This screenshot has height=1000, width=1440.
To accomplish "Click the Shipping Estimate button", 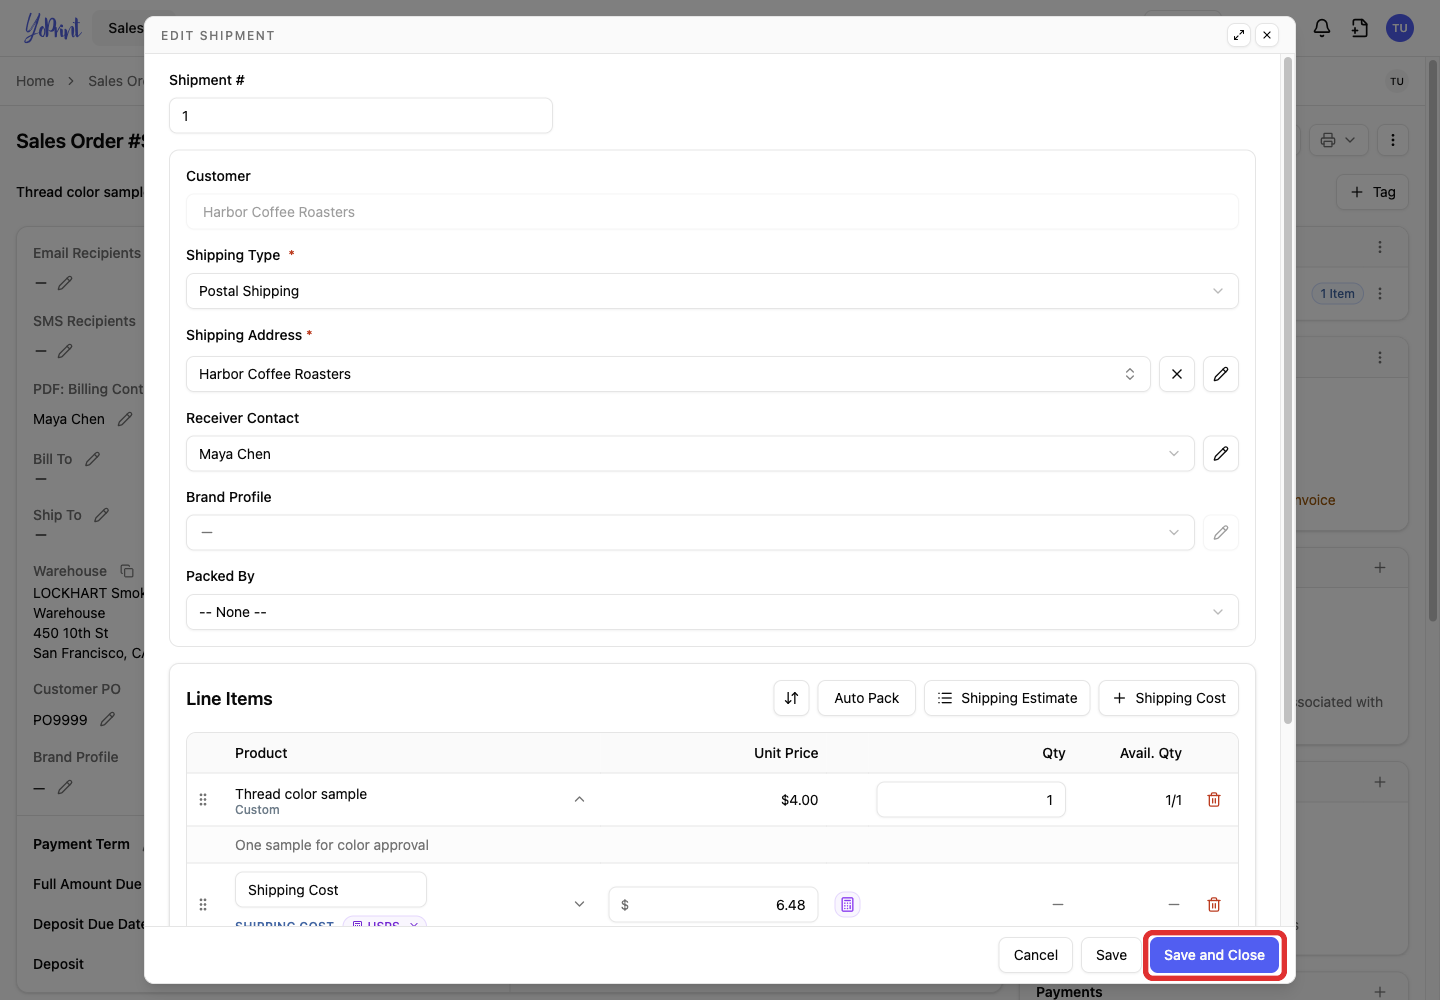I will [1007, 698].
